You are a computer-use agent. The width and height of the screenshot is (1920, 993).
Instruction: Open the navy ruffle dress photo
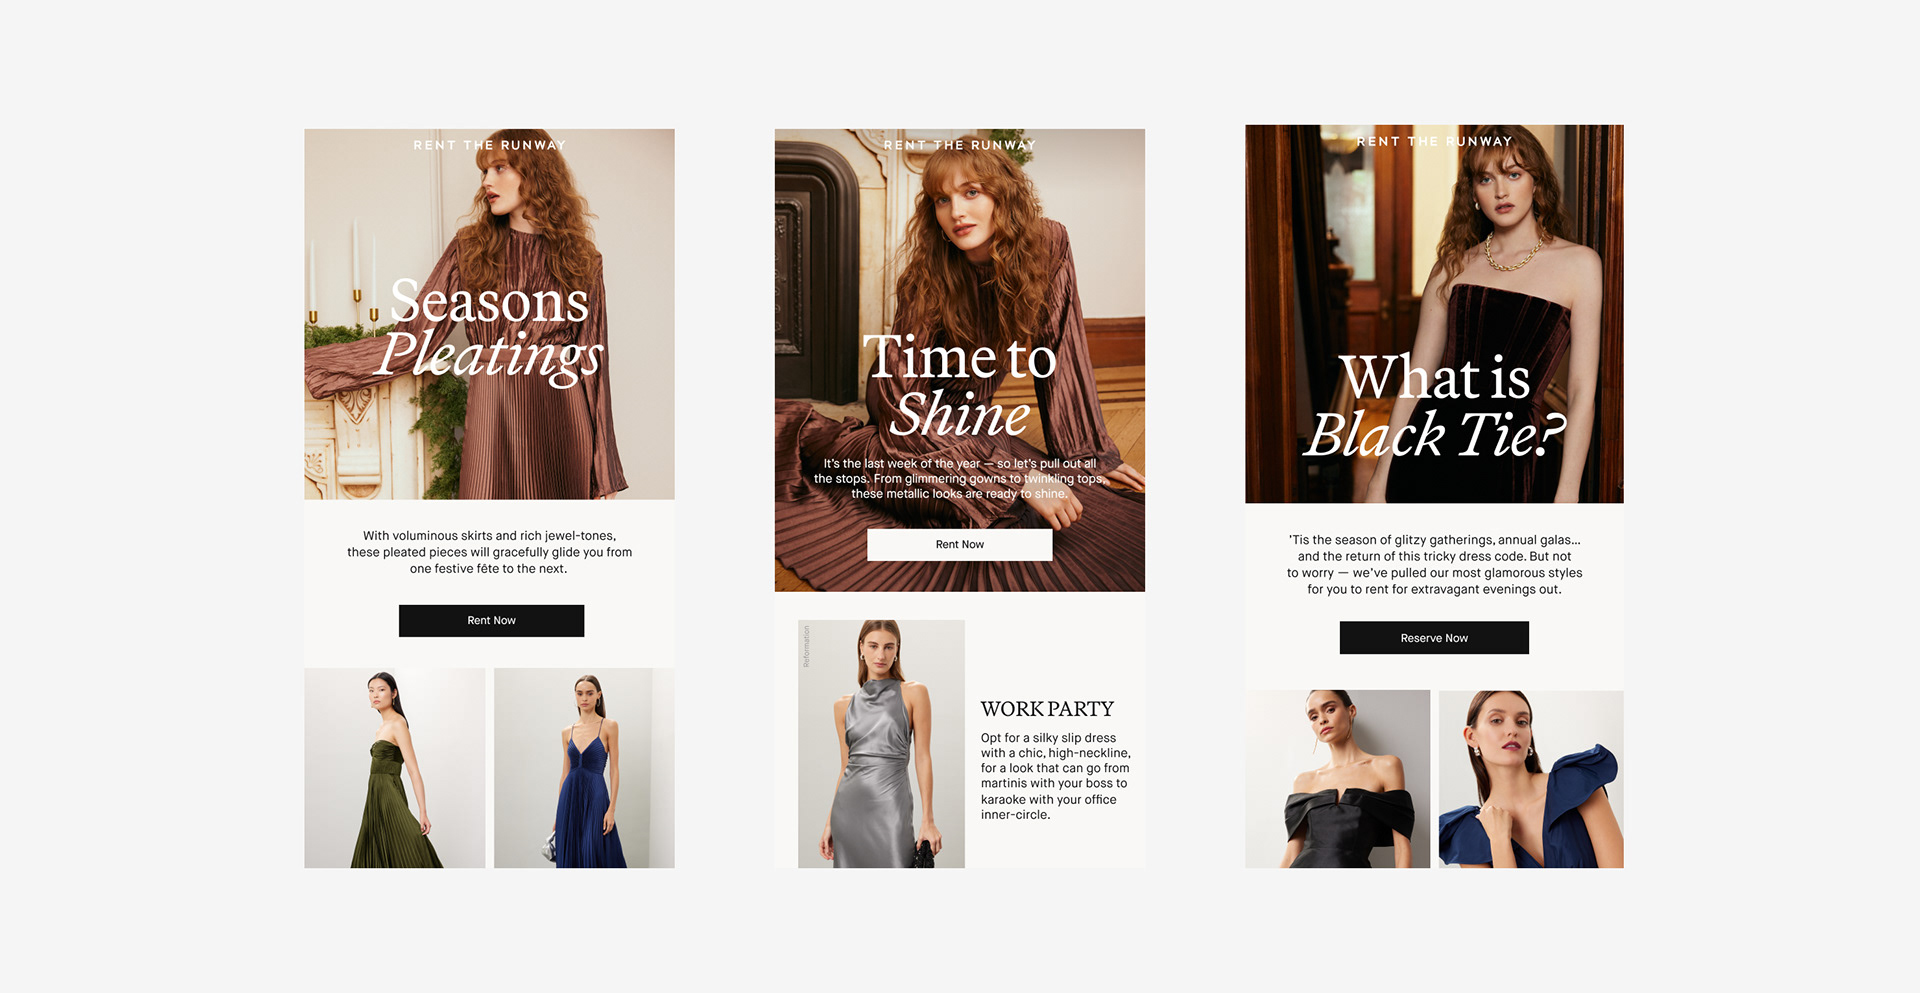[x=1531, y=779]
